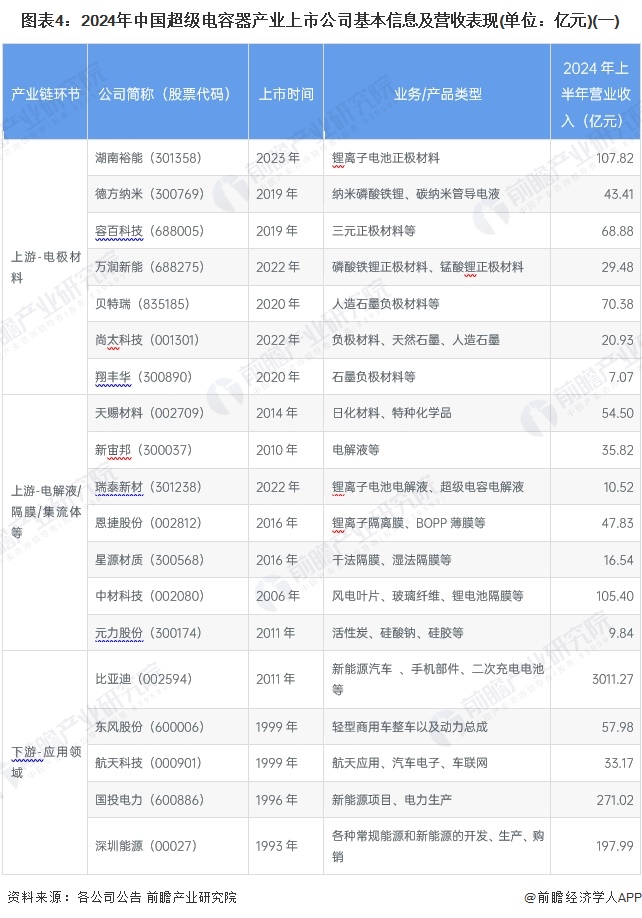642x918 pixels.
Task: Click revenue value '35.82'
Action: (617, 450)
